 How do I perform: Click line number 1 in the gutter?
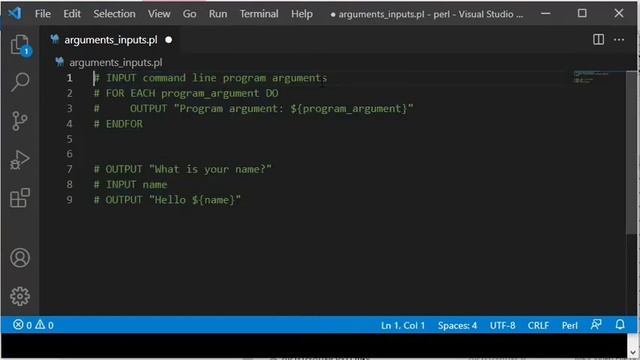tap(69, 78)
